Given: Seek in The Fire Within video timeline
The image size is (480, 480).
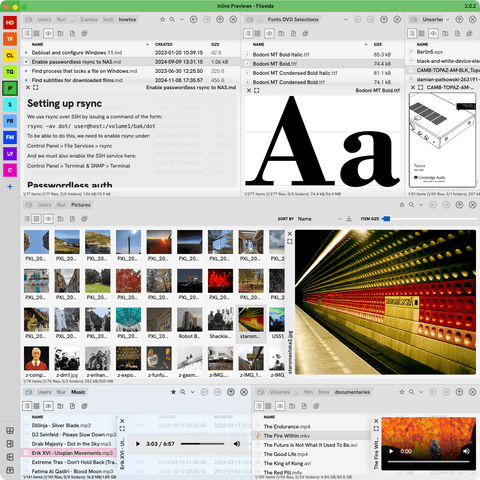Looking at the screenshot, I should tap(429, 462).
